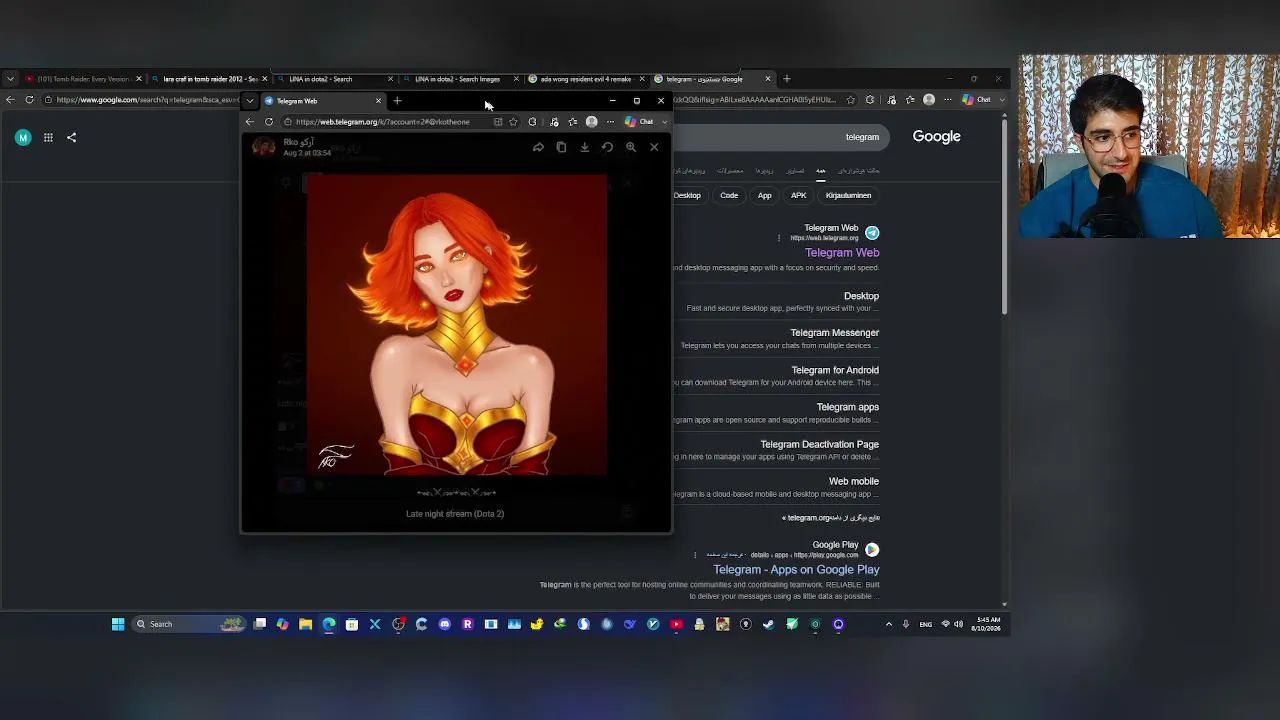Switch to Tomb Raider Every Version tab

pyautogui.click(x=84, y=79)
